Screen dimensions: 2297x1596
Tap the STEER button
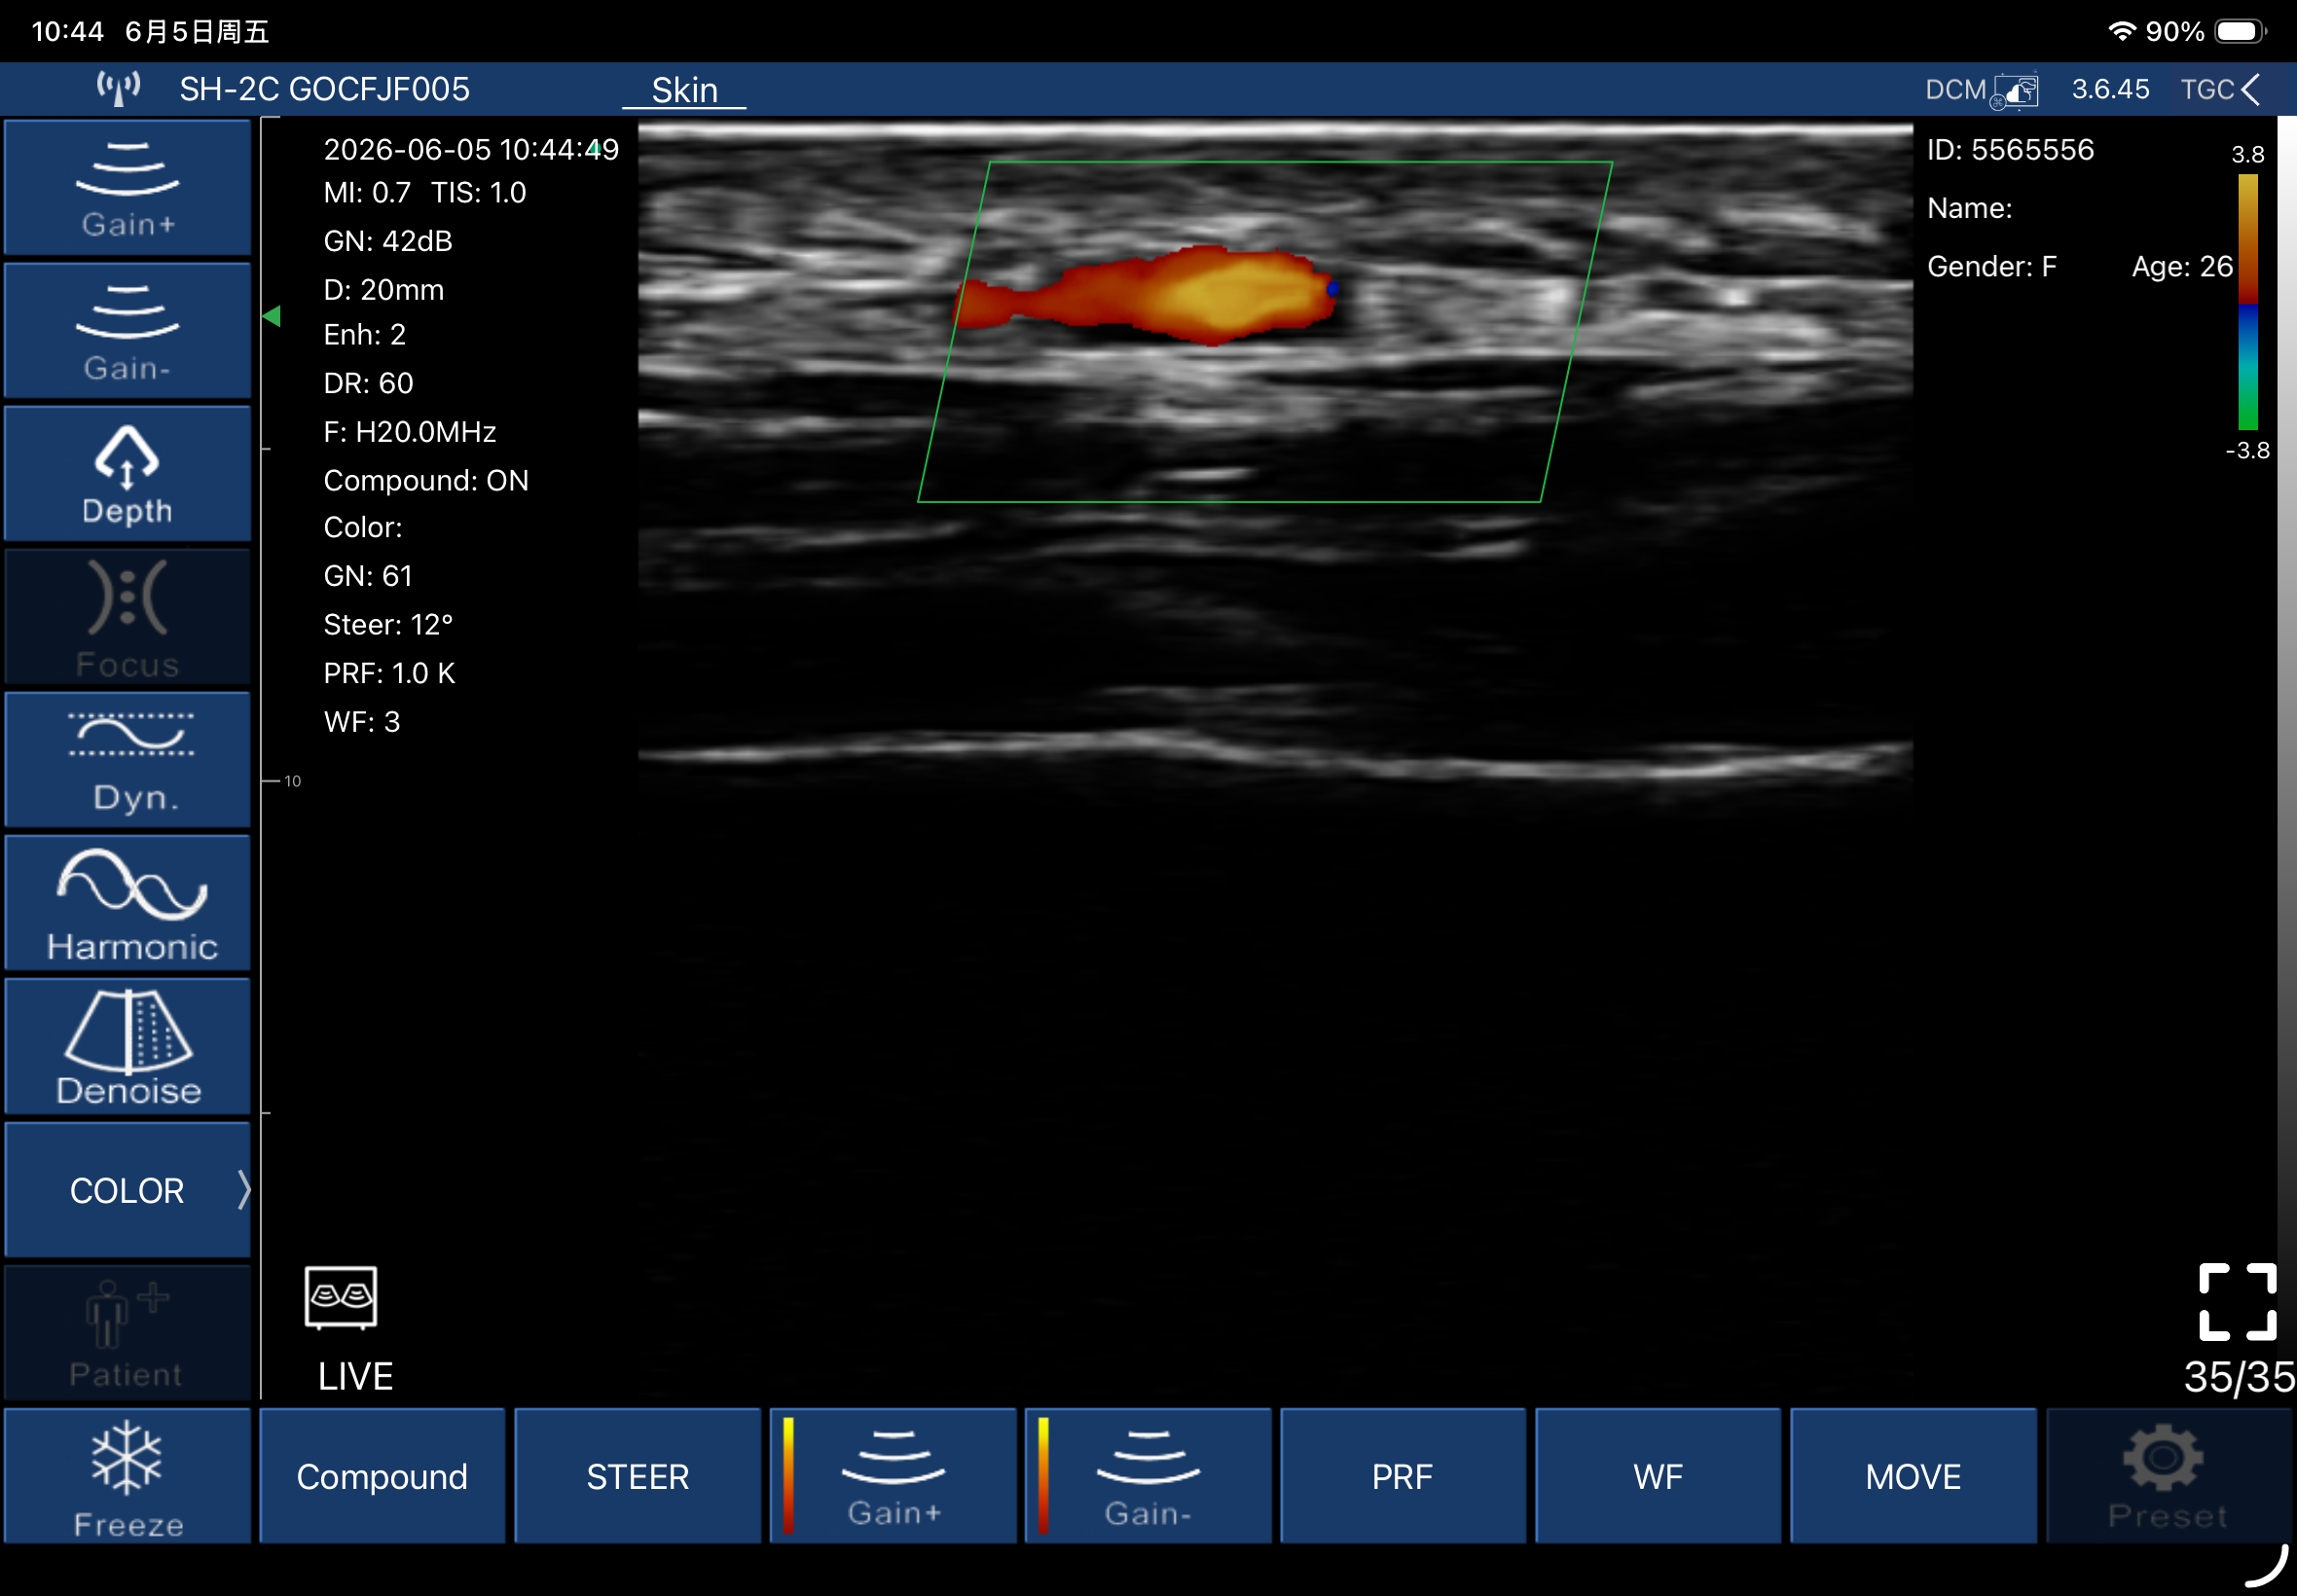[638, 1476]
